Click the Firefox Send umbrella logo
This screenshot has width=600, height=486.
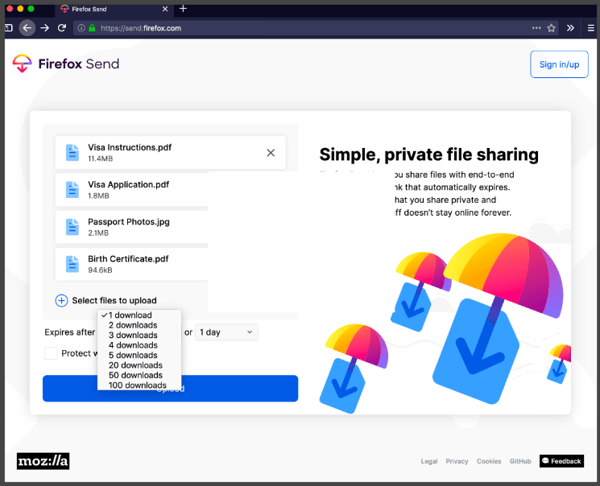click(22, 63)
